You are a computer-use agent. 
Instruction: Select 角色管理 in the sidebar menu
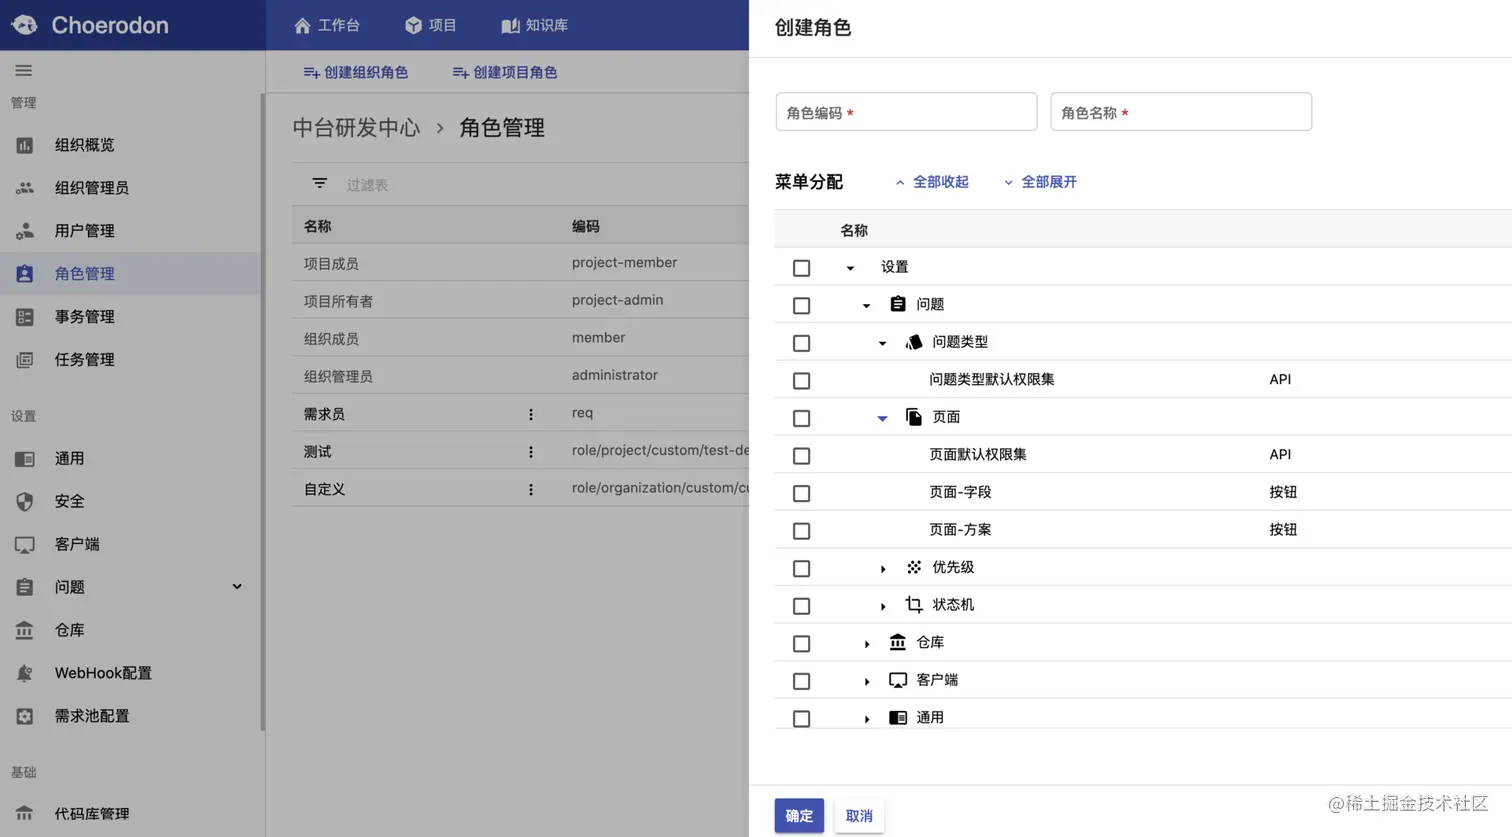pyautogui.click(x=130, y=273)
